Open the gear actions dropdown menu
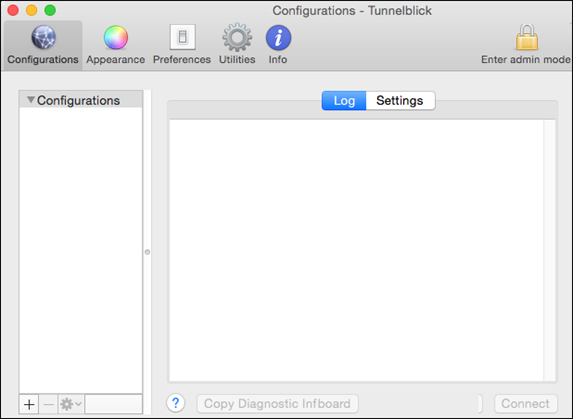573x419 pixels. (71, 404)
